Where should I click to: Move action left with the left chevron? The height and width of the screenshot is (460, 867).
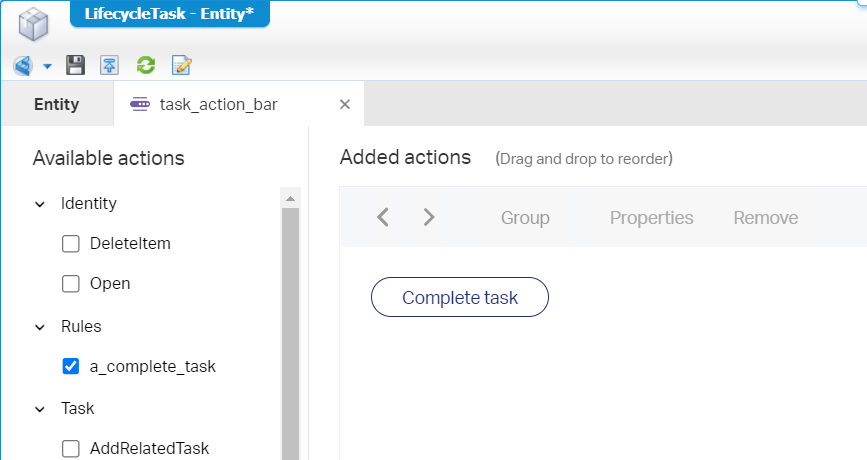(383, 217)
